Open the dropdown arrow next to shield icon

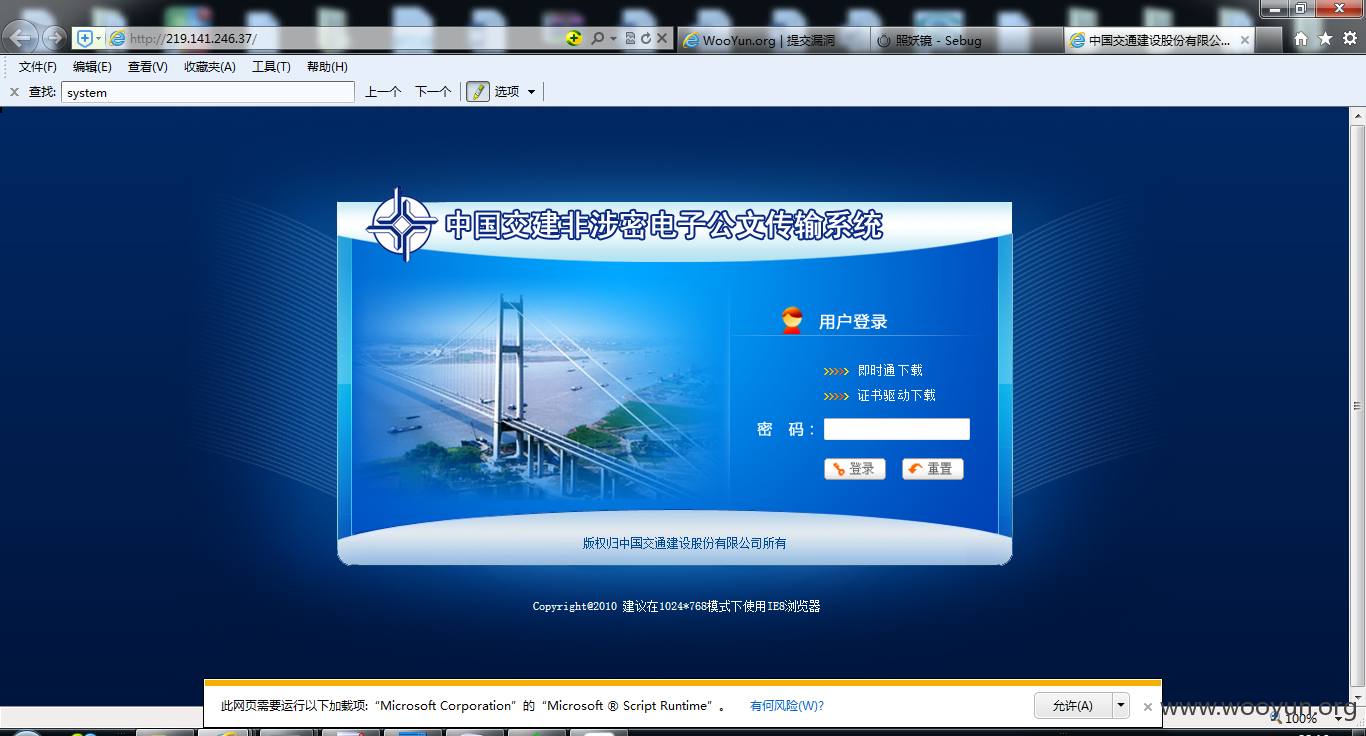click(x=98, y=39)
